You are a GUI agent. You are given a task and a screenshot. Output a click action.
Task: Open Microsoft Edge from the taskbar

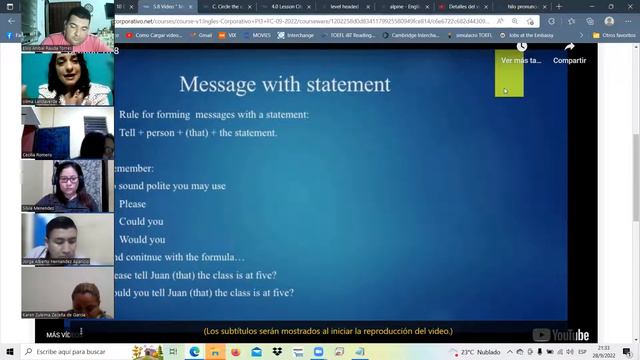(195, 351)
